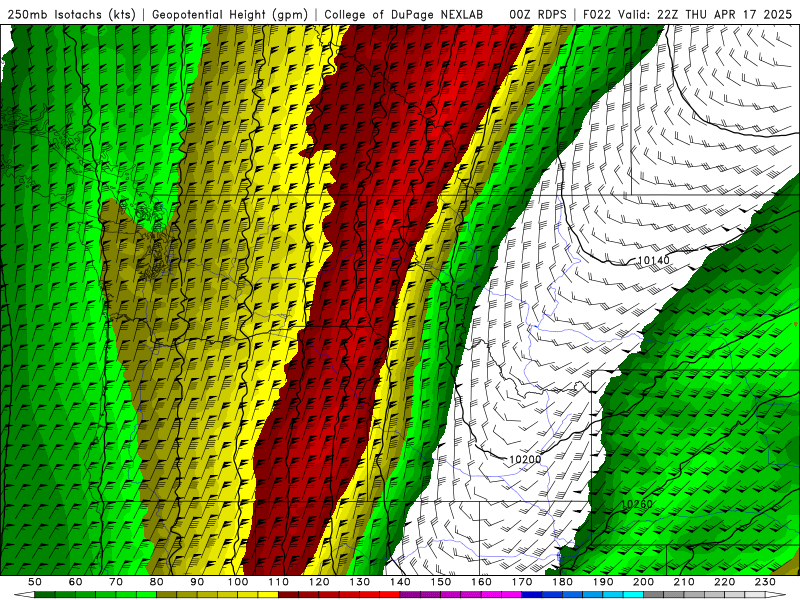This screenshot has width=800, height=600.
Task: Click the 150 value on the color scale
Action: point(441,582)
